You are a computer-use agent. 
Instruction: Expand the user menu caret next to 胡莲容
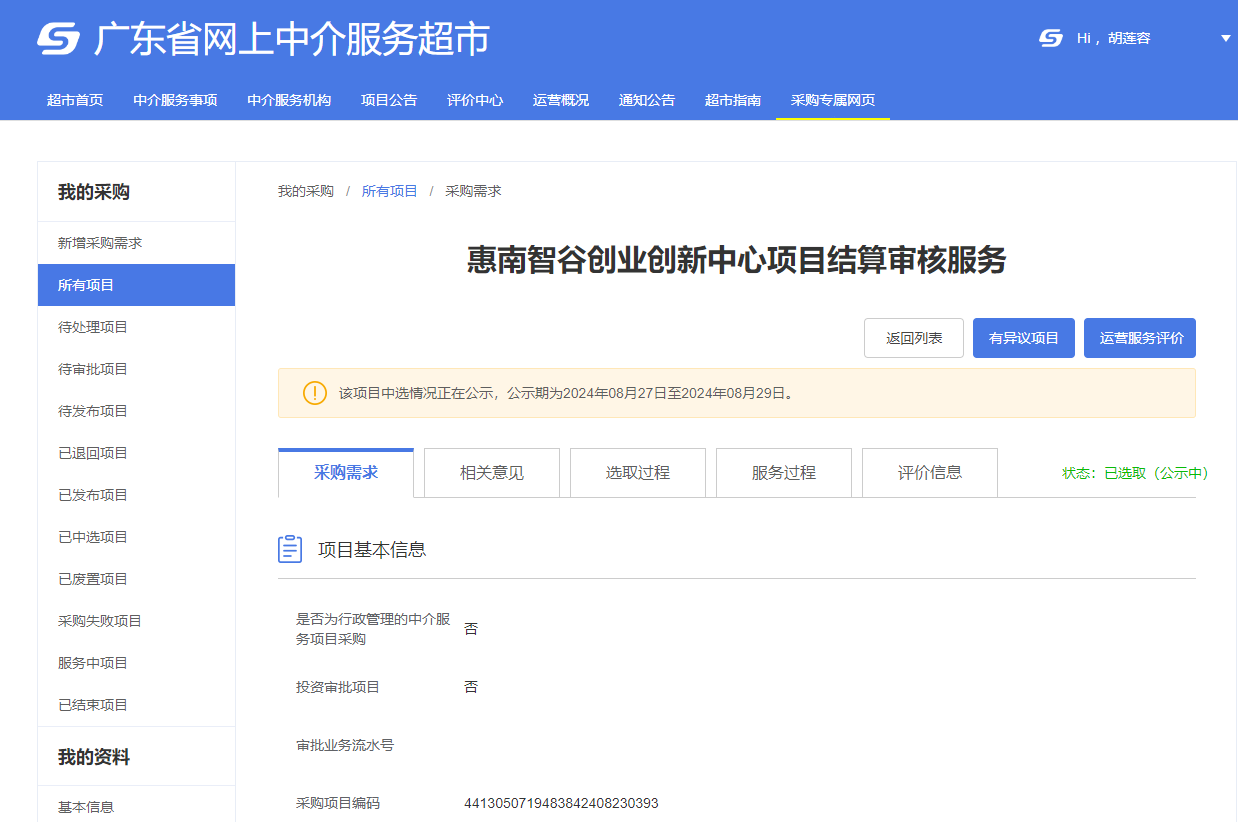coord(1224,38)
